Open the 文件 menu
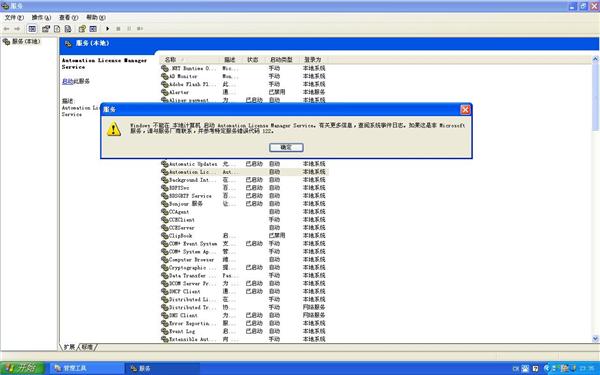 [x=14, y=18]
